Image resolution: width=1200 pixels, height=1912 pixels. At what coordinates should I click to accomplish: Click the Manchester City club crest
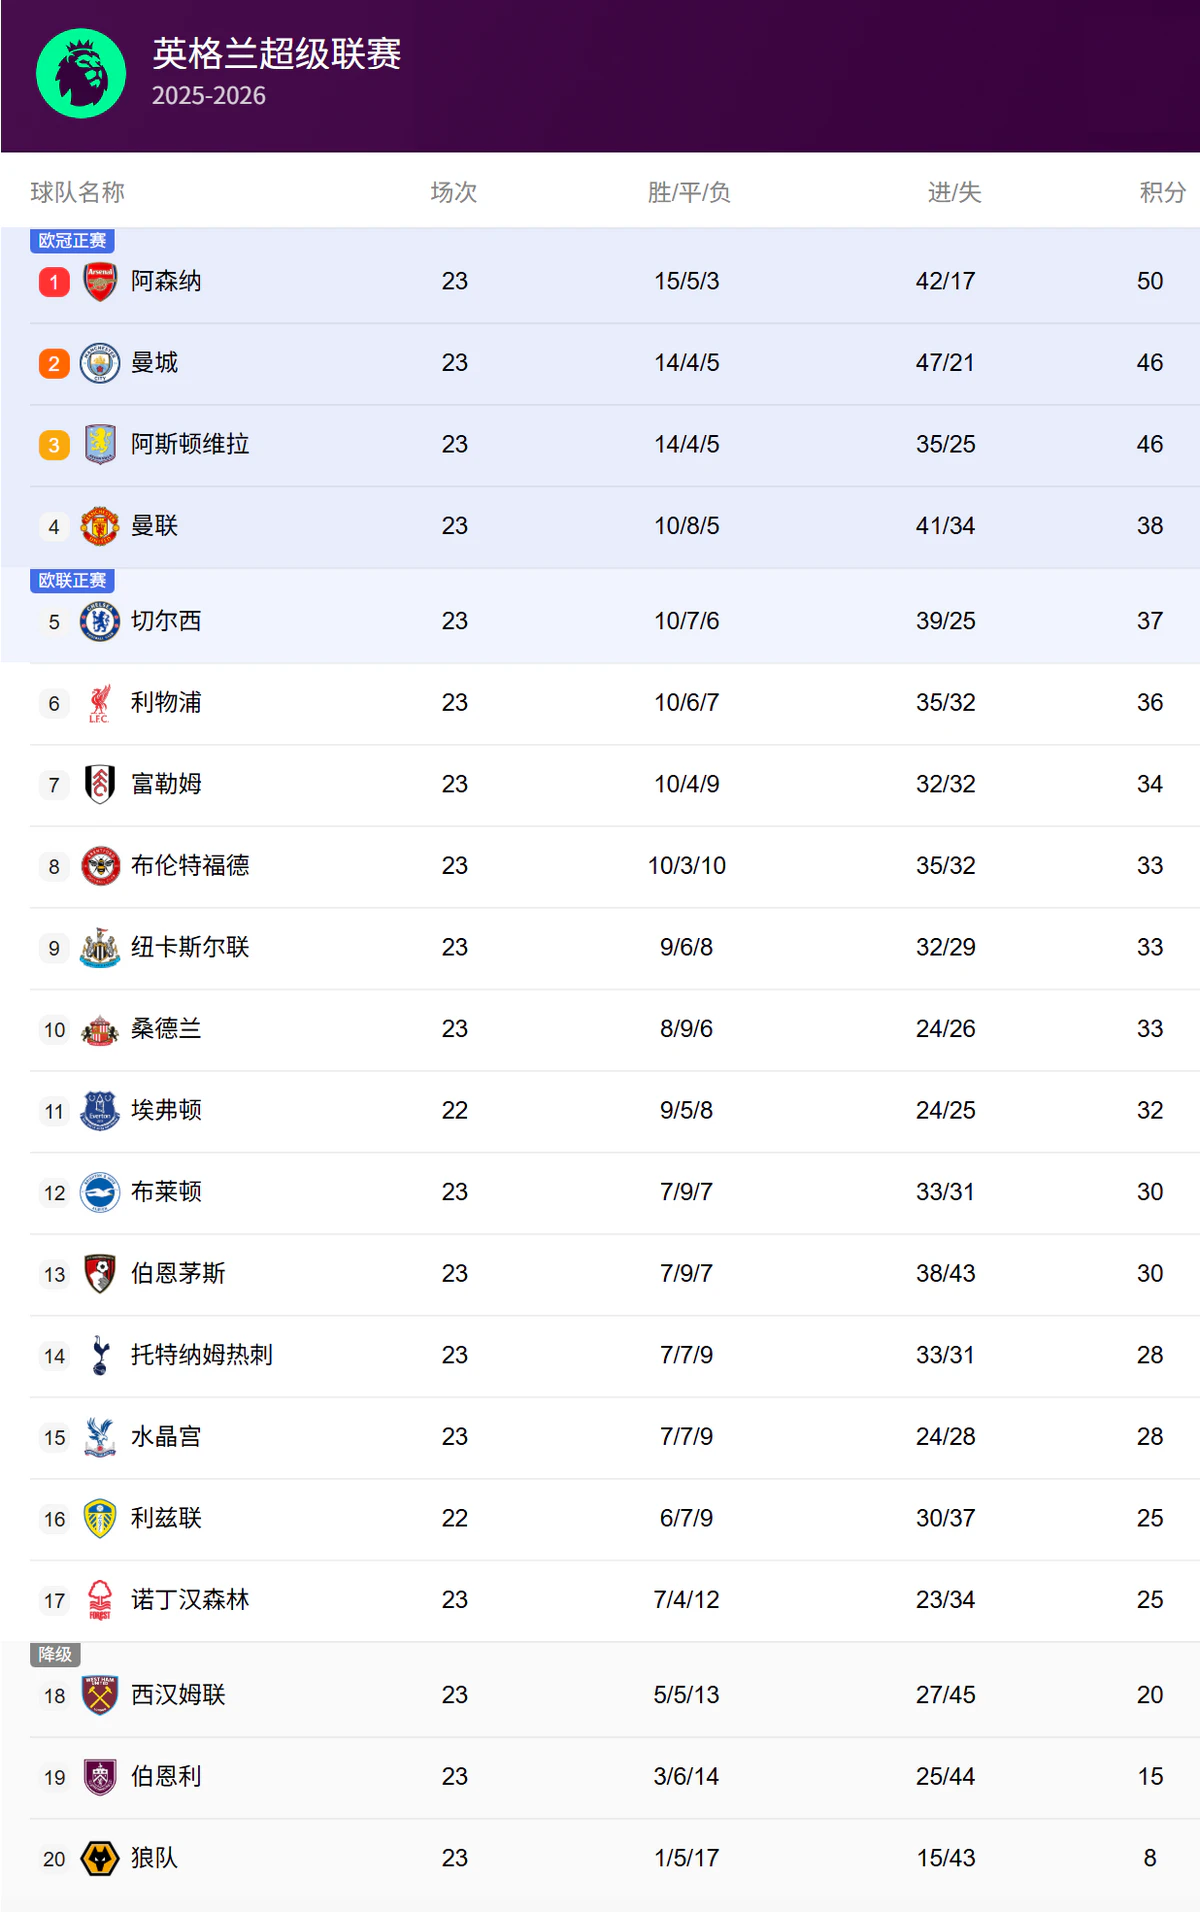[100, 363]
